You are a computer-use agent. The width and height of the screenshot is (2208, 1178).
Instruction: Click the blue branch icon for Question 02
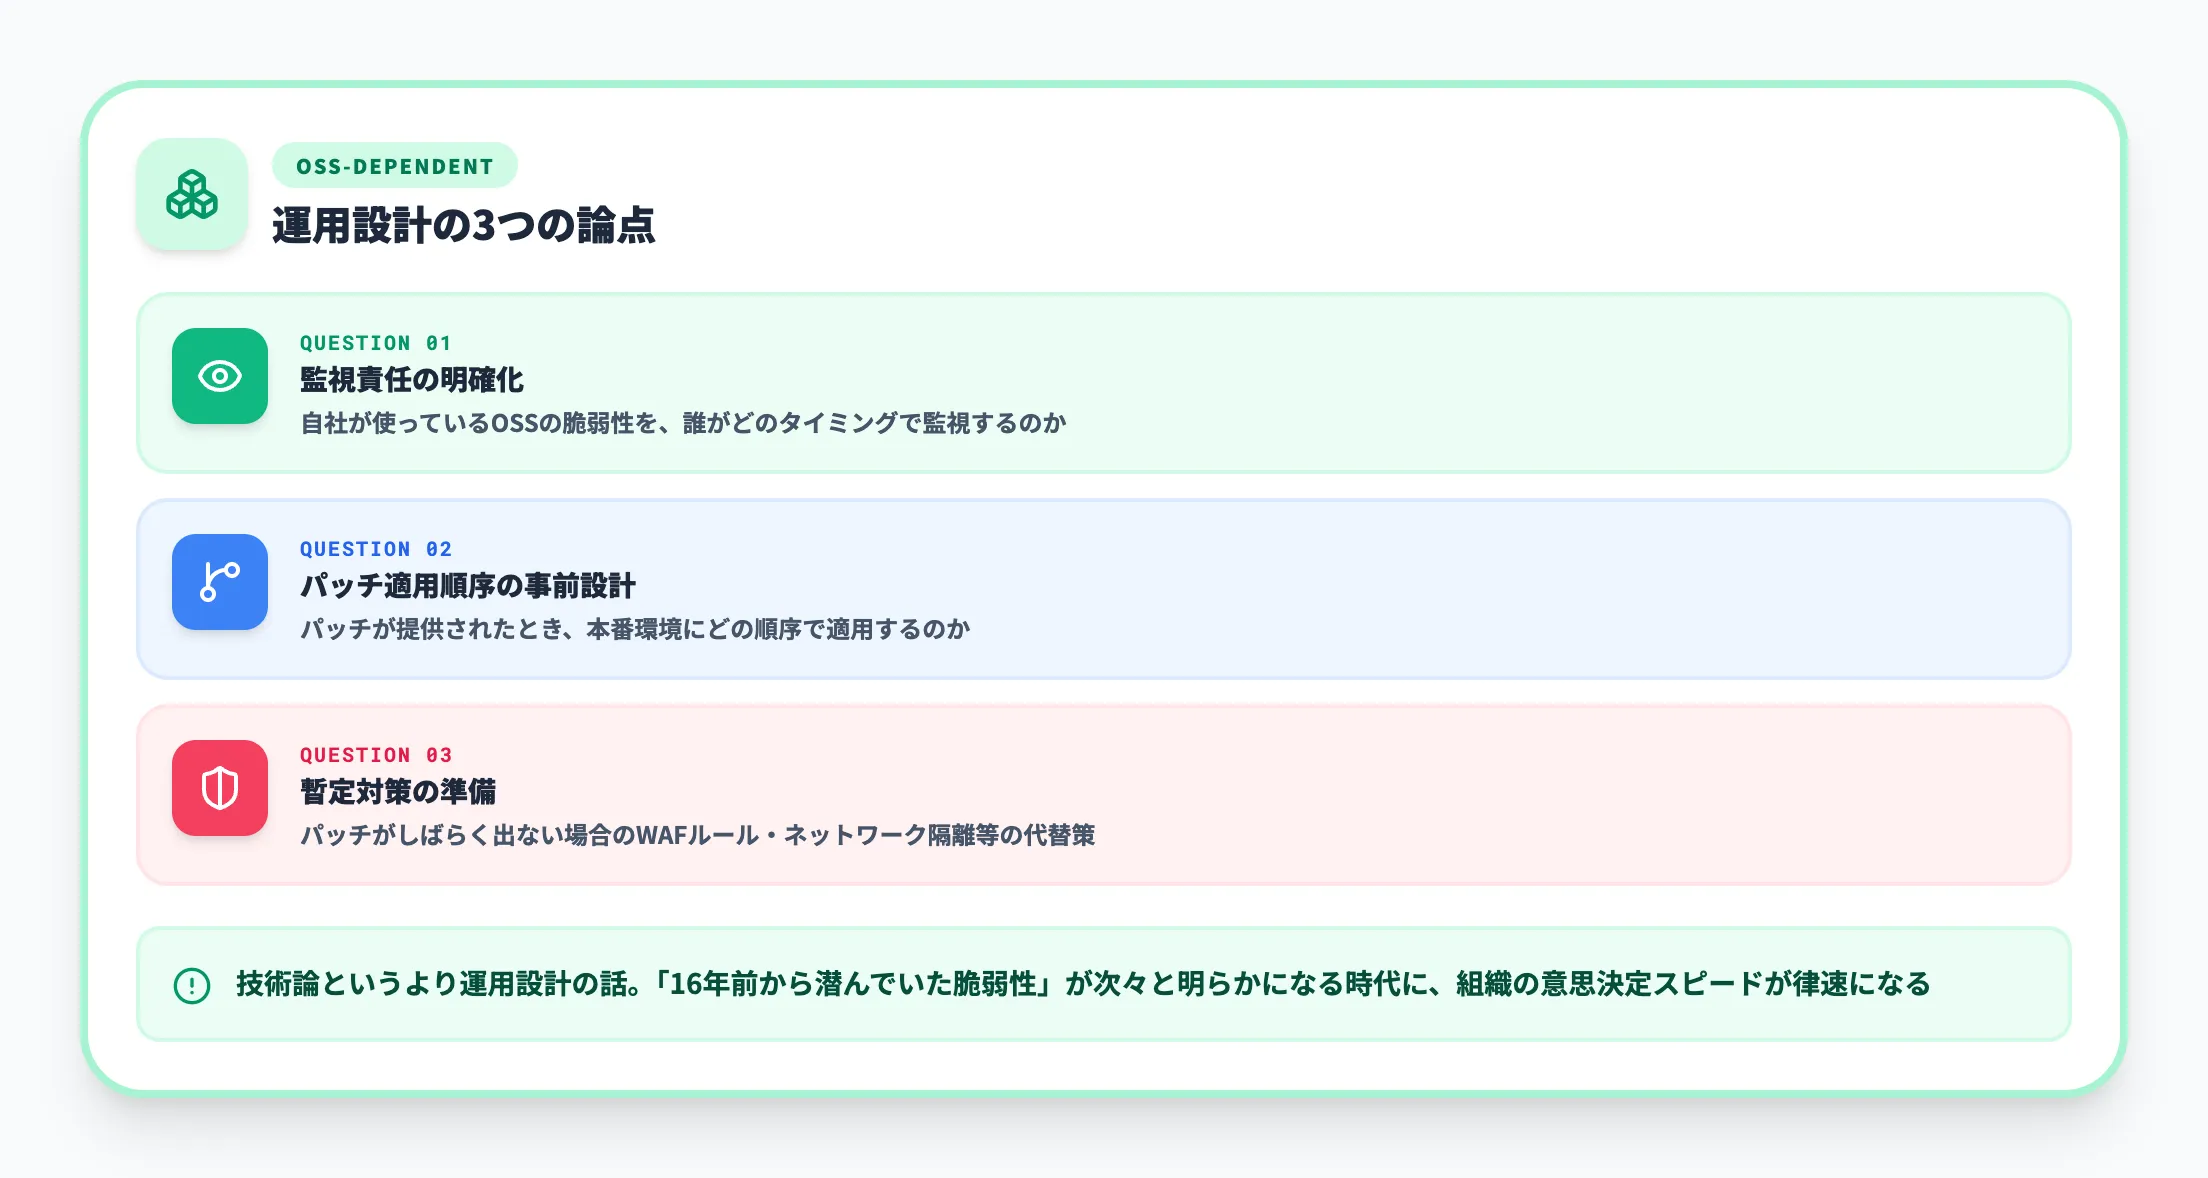click(220, 584)
